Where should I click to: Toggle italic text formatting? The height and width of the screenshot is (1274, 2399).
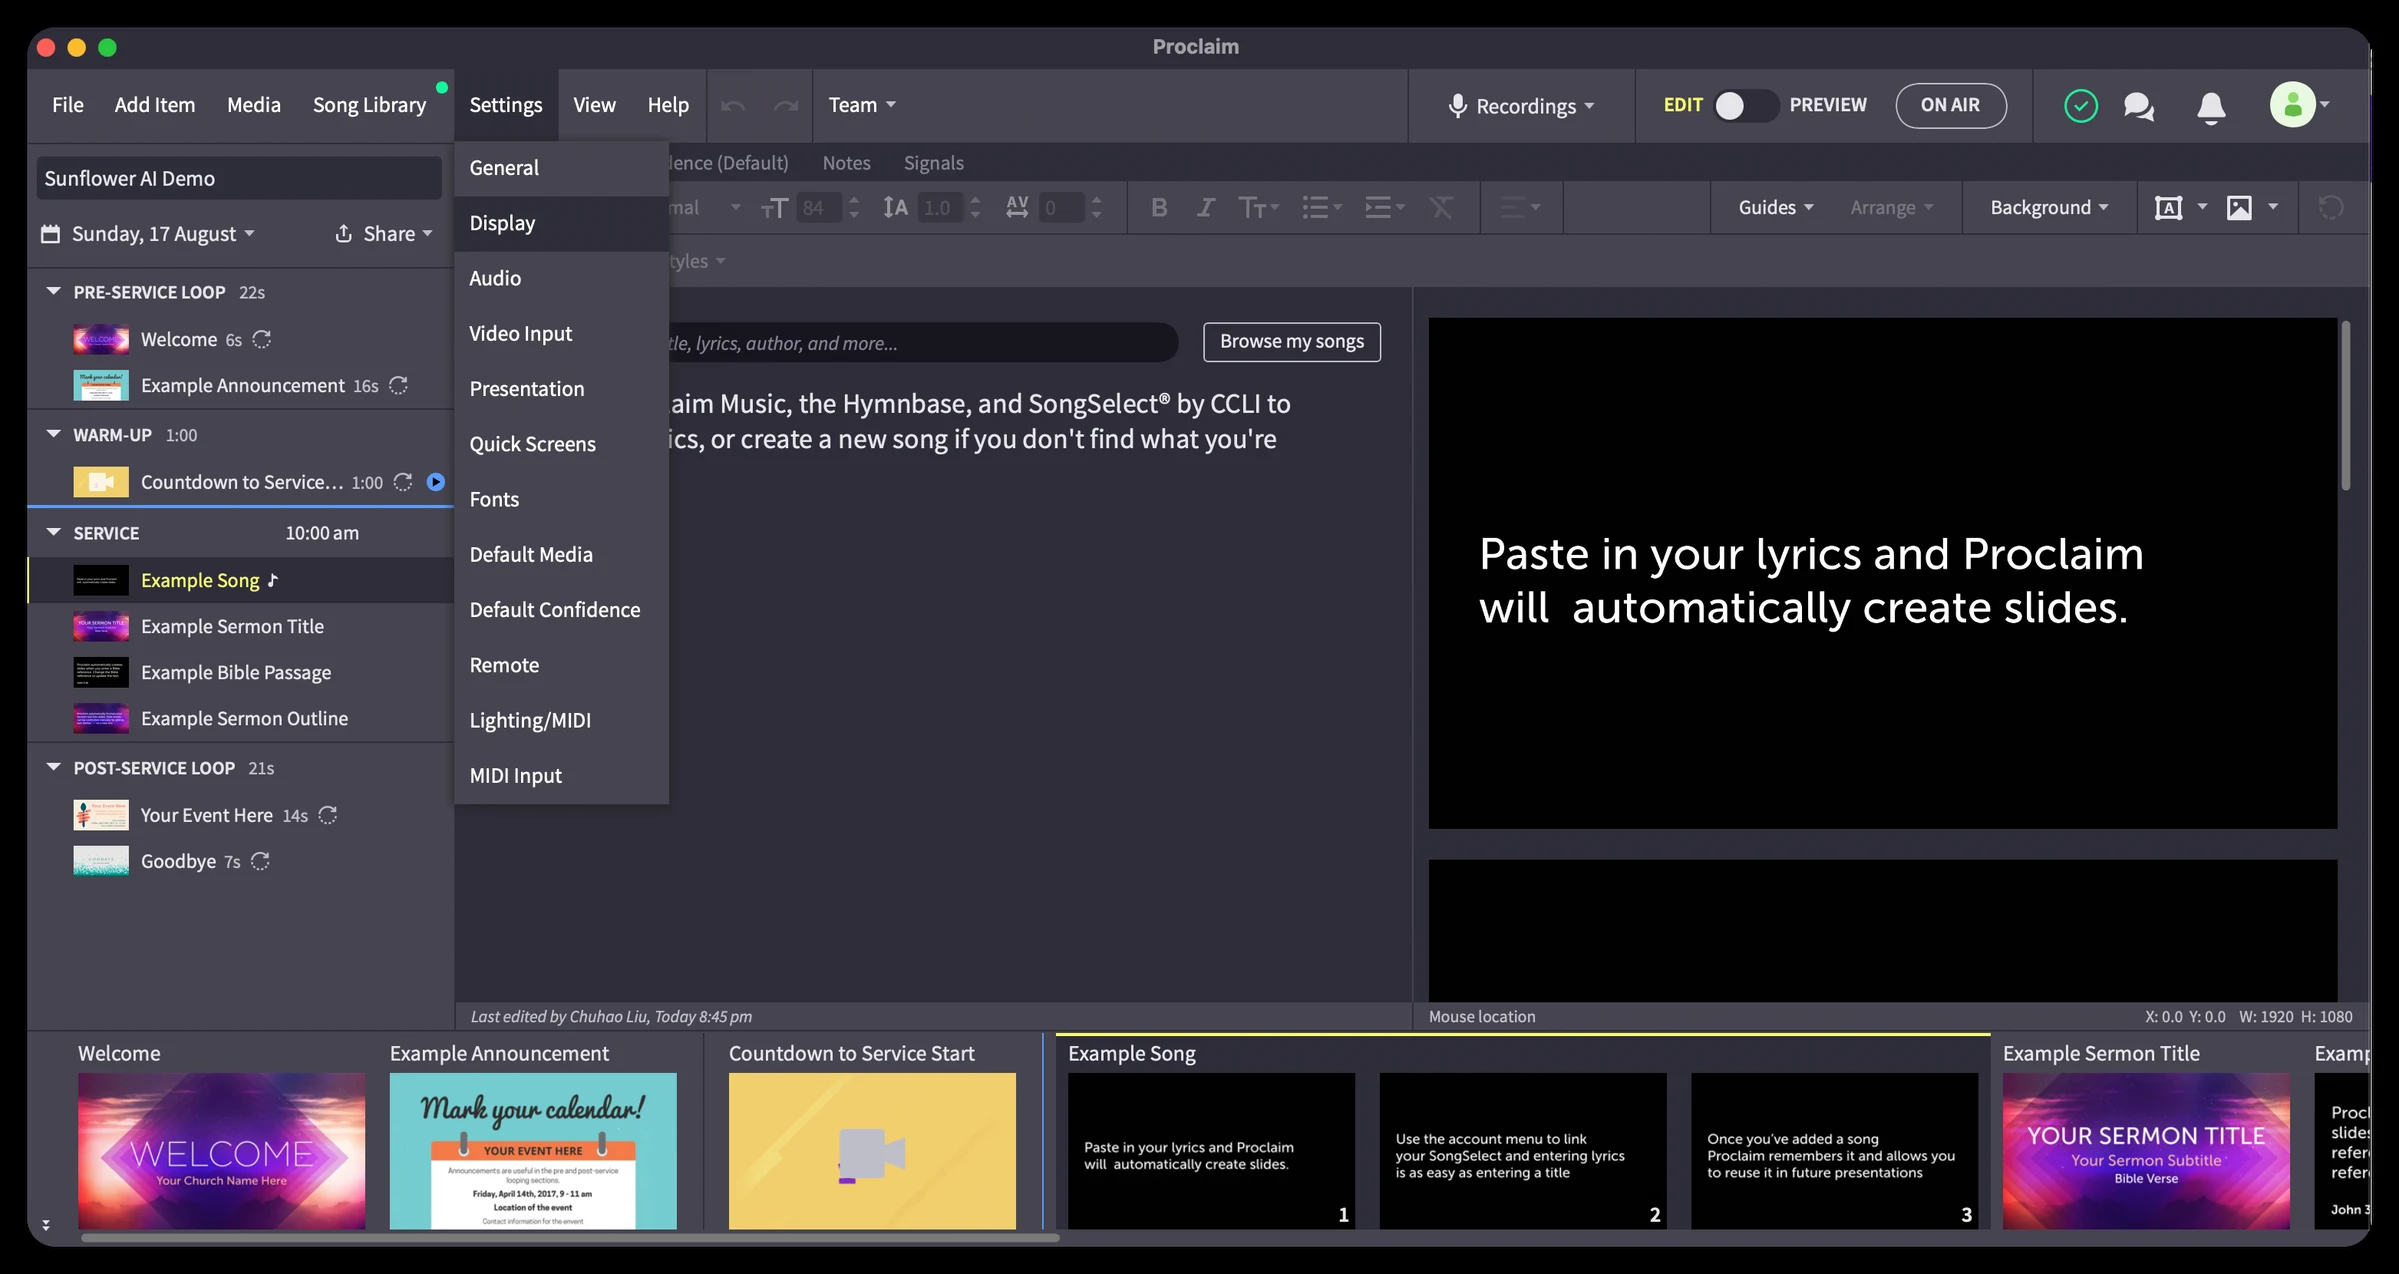tap(1206, 207)
